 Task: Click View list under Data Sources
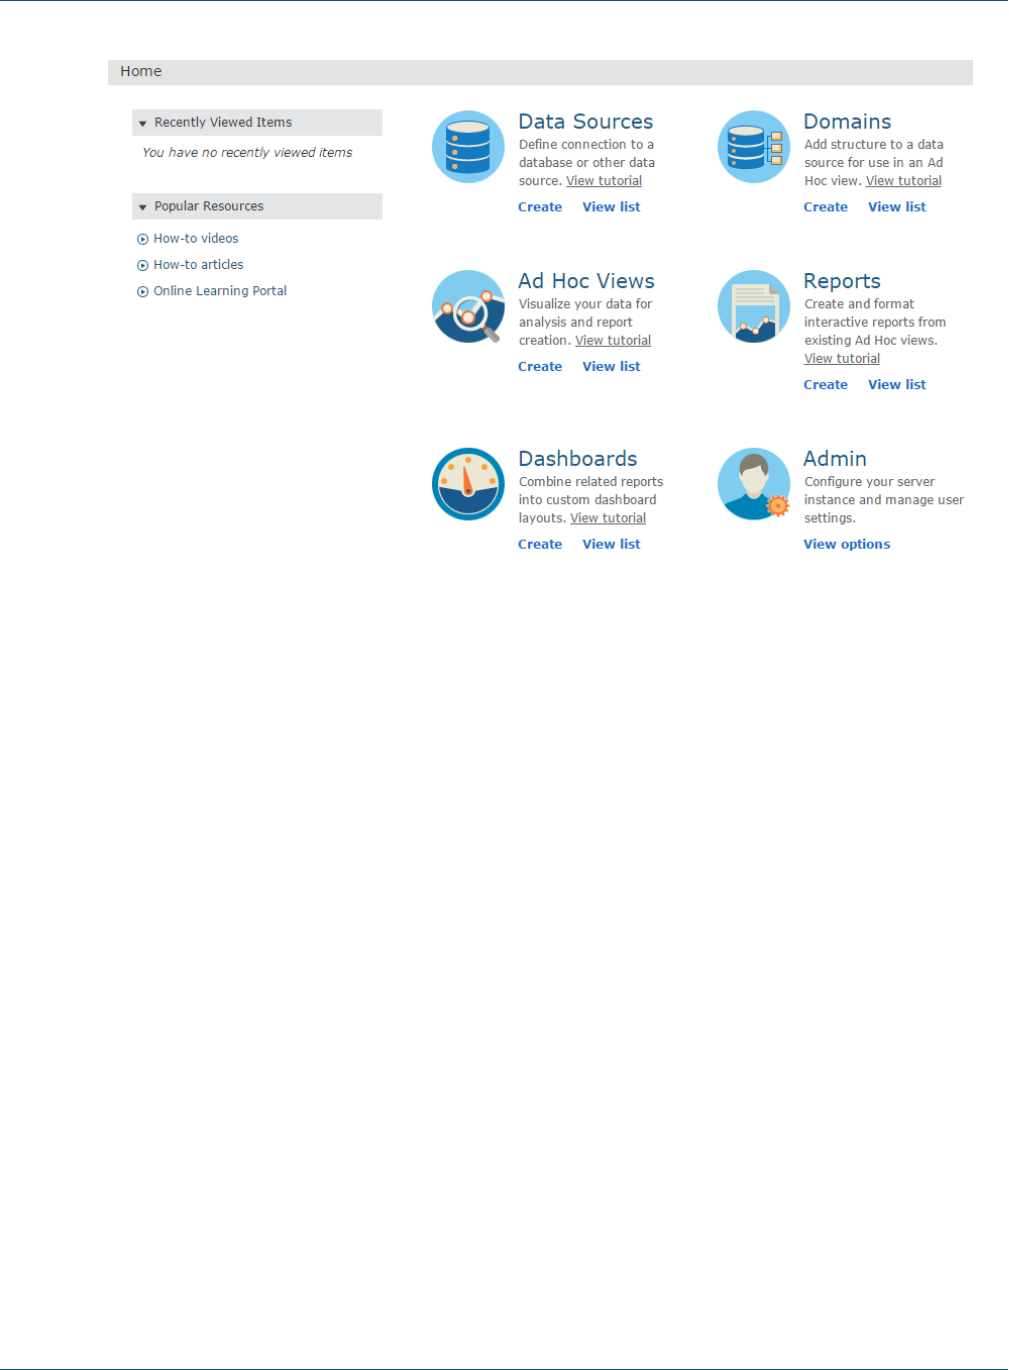point(611,207)
